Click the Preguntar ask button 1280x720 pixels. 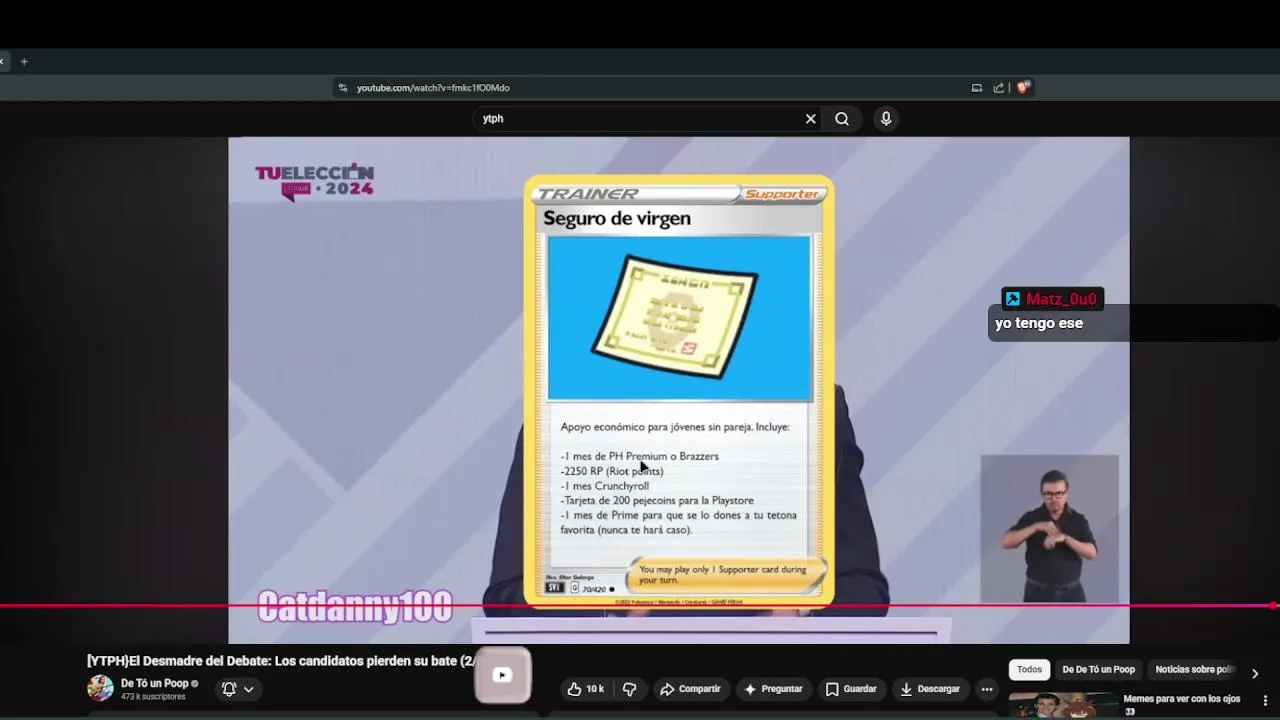pos(773,689)
